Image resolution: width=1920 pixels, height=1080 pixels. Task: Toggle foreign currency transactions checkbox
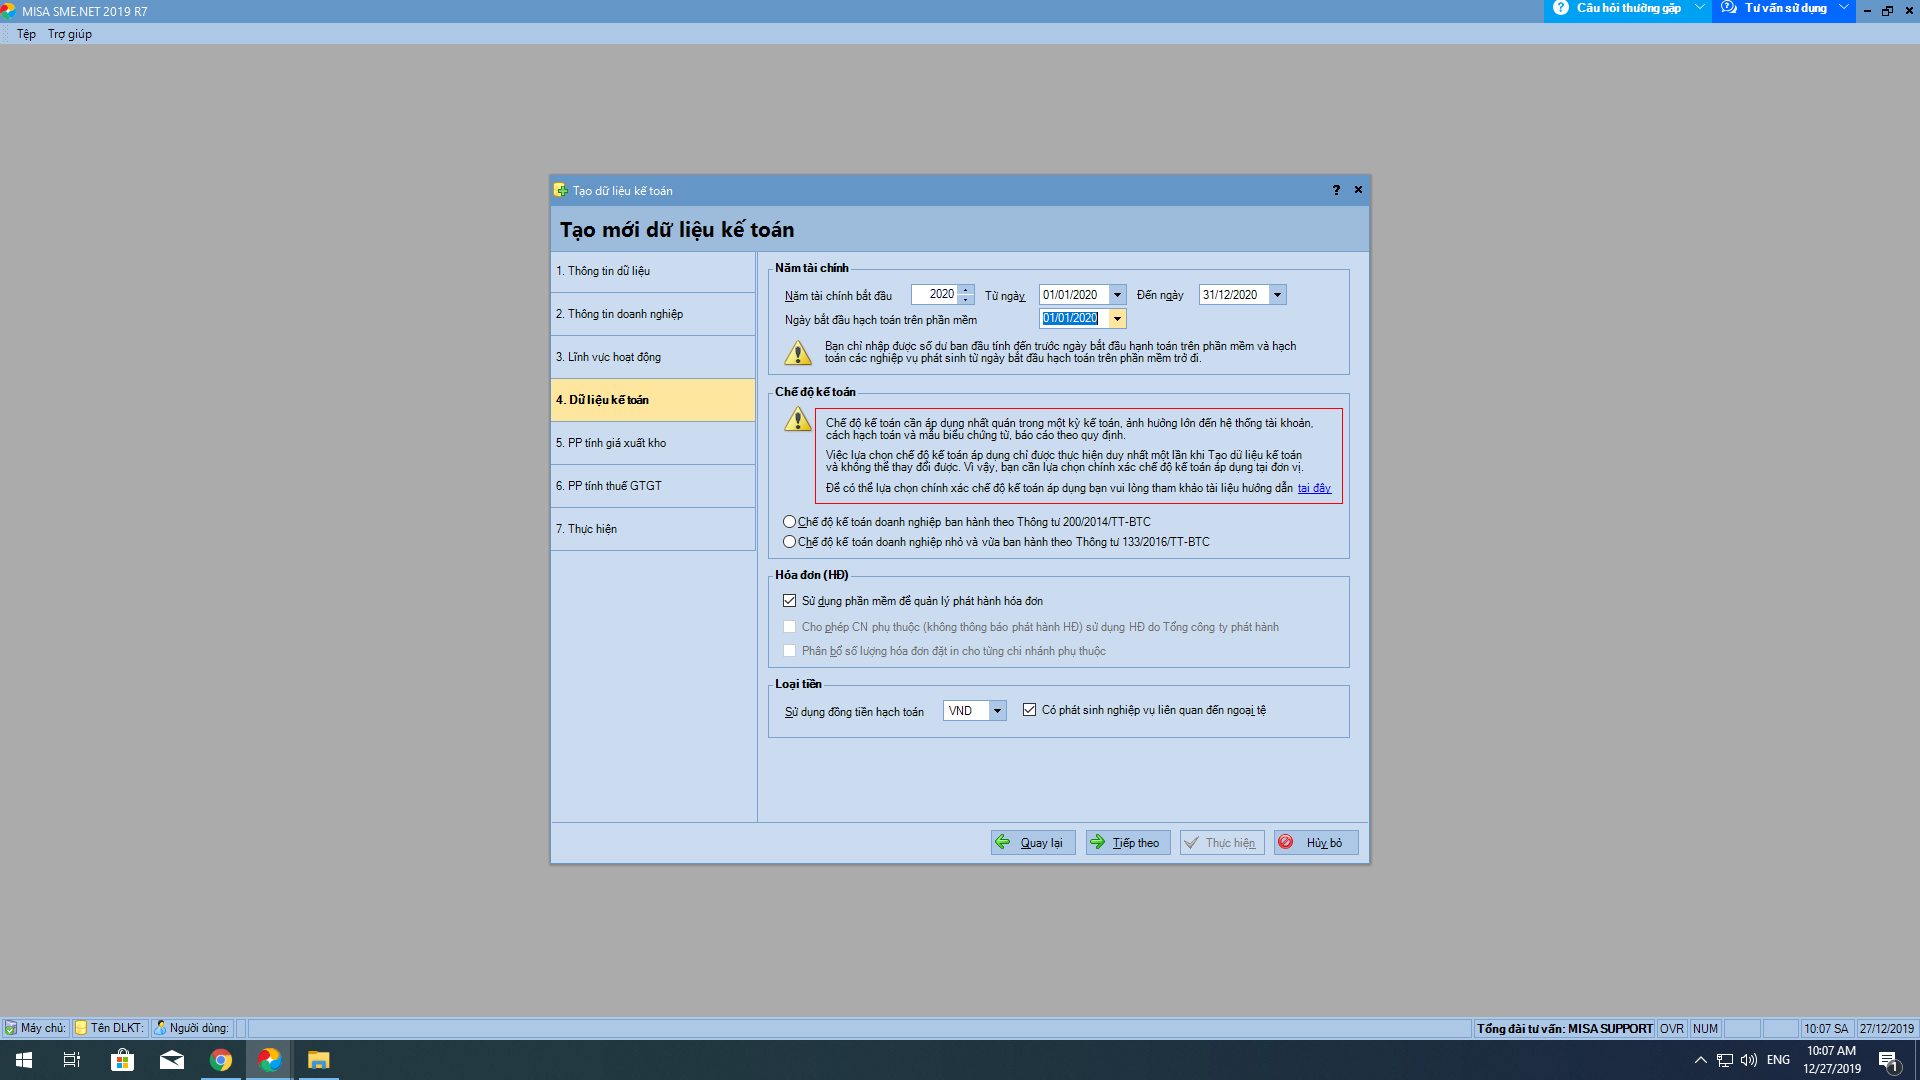click(1029, 710)
